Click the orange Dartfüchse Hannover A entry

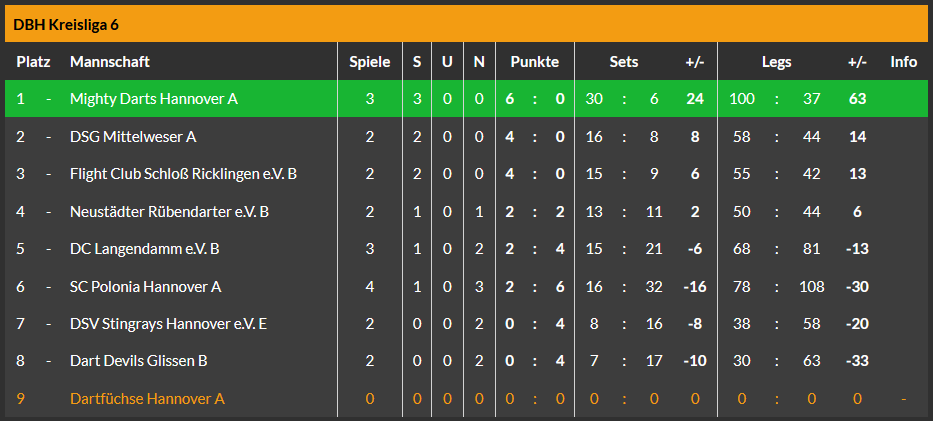[147, 399]
